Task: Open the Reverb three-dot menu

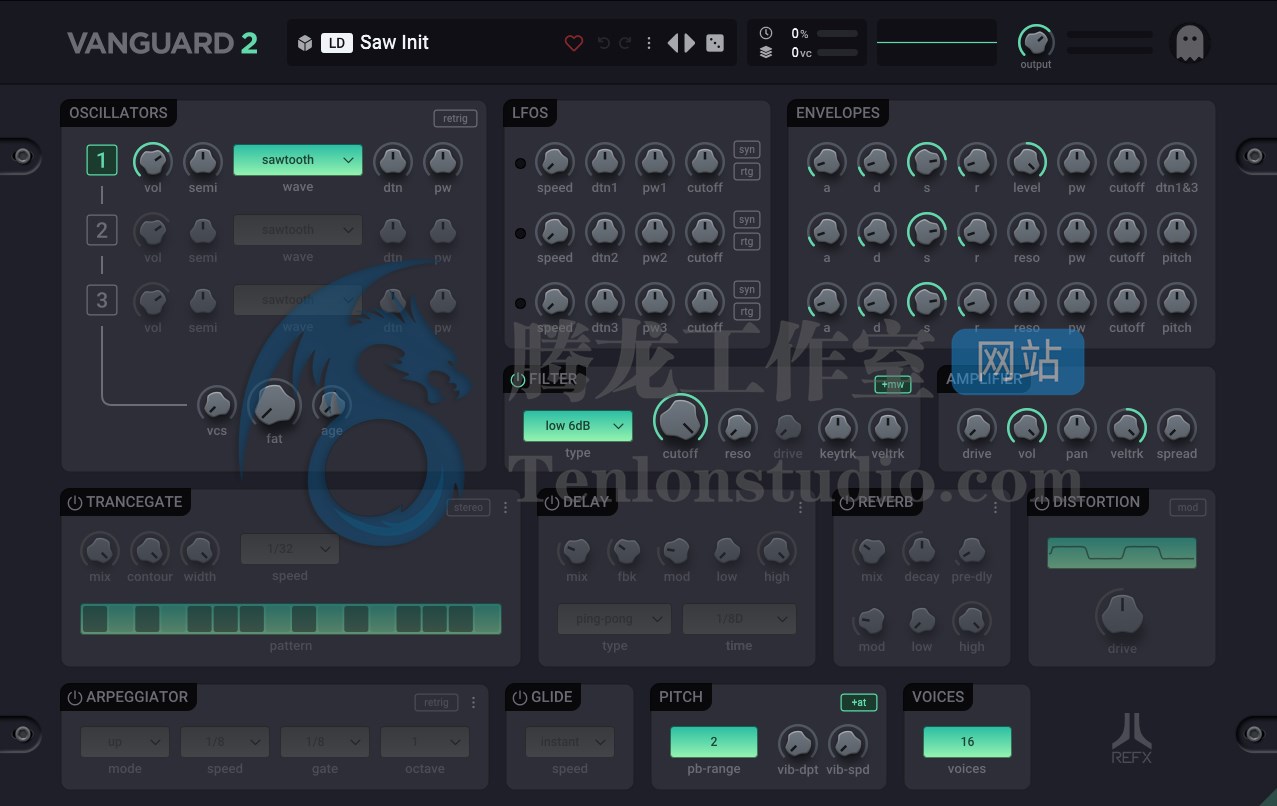Action: [995, 508]
